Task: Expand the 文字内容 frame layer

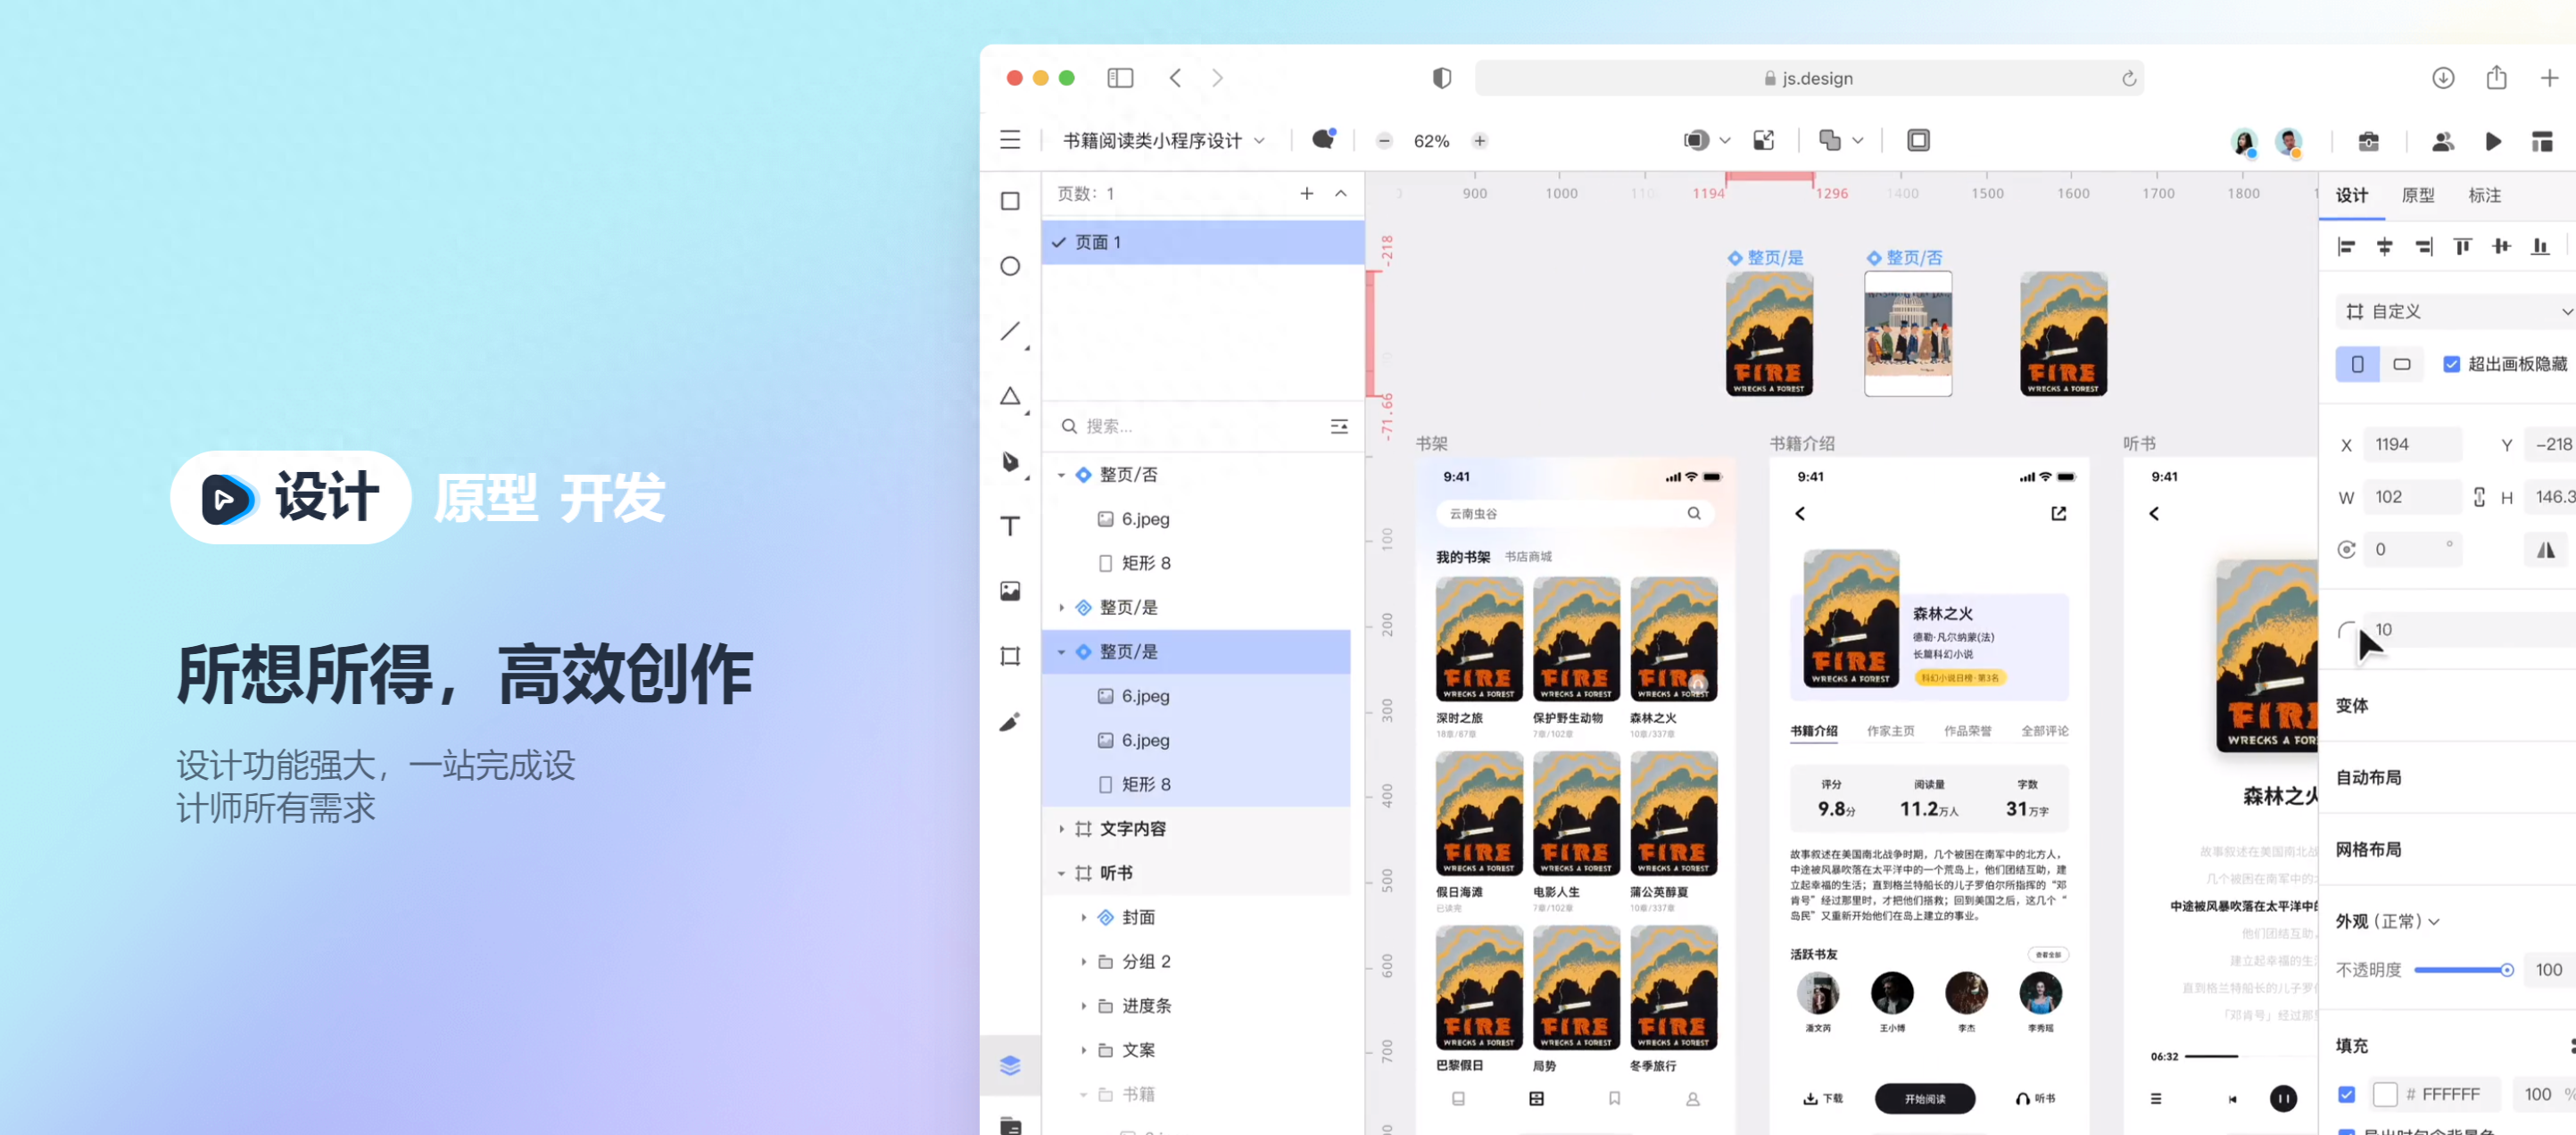Action: pos(1061,829)
